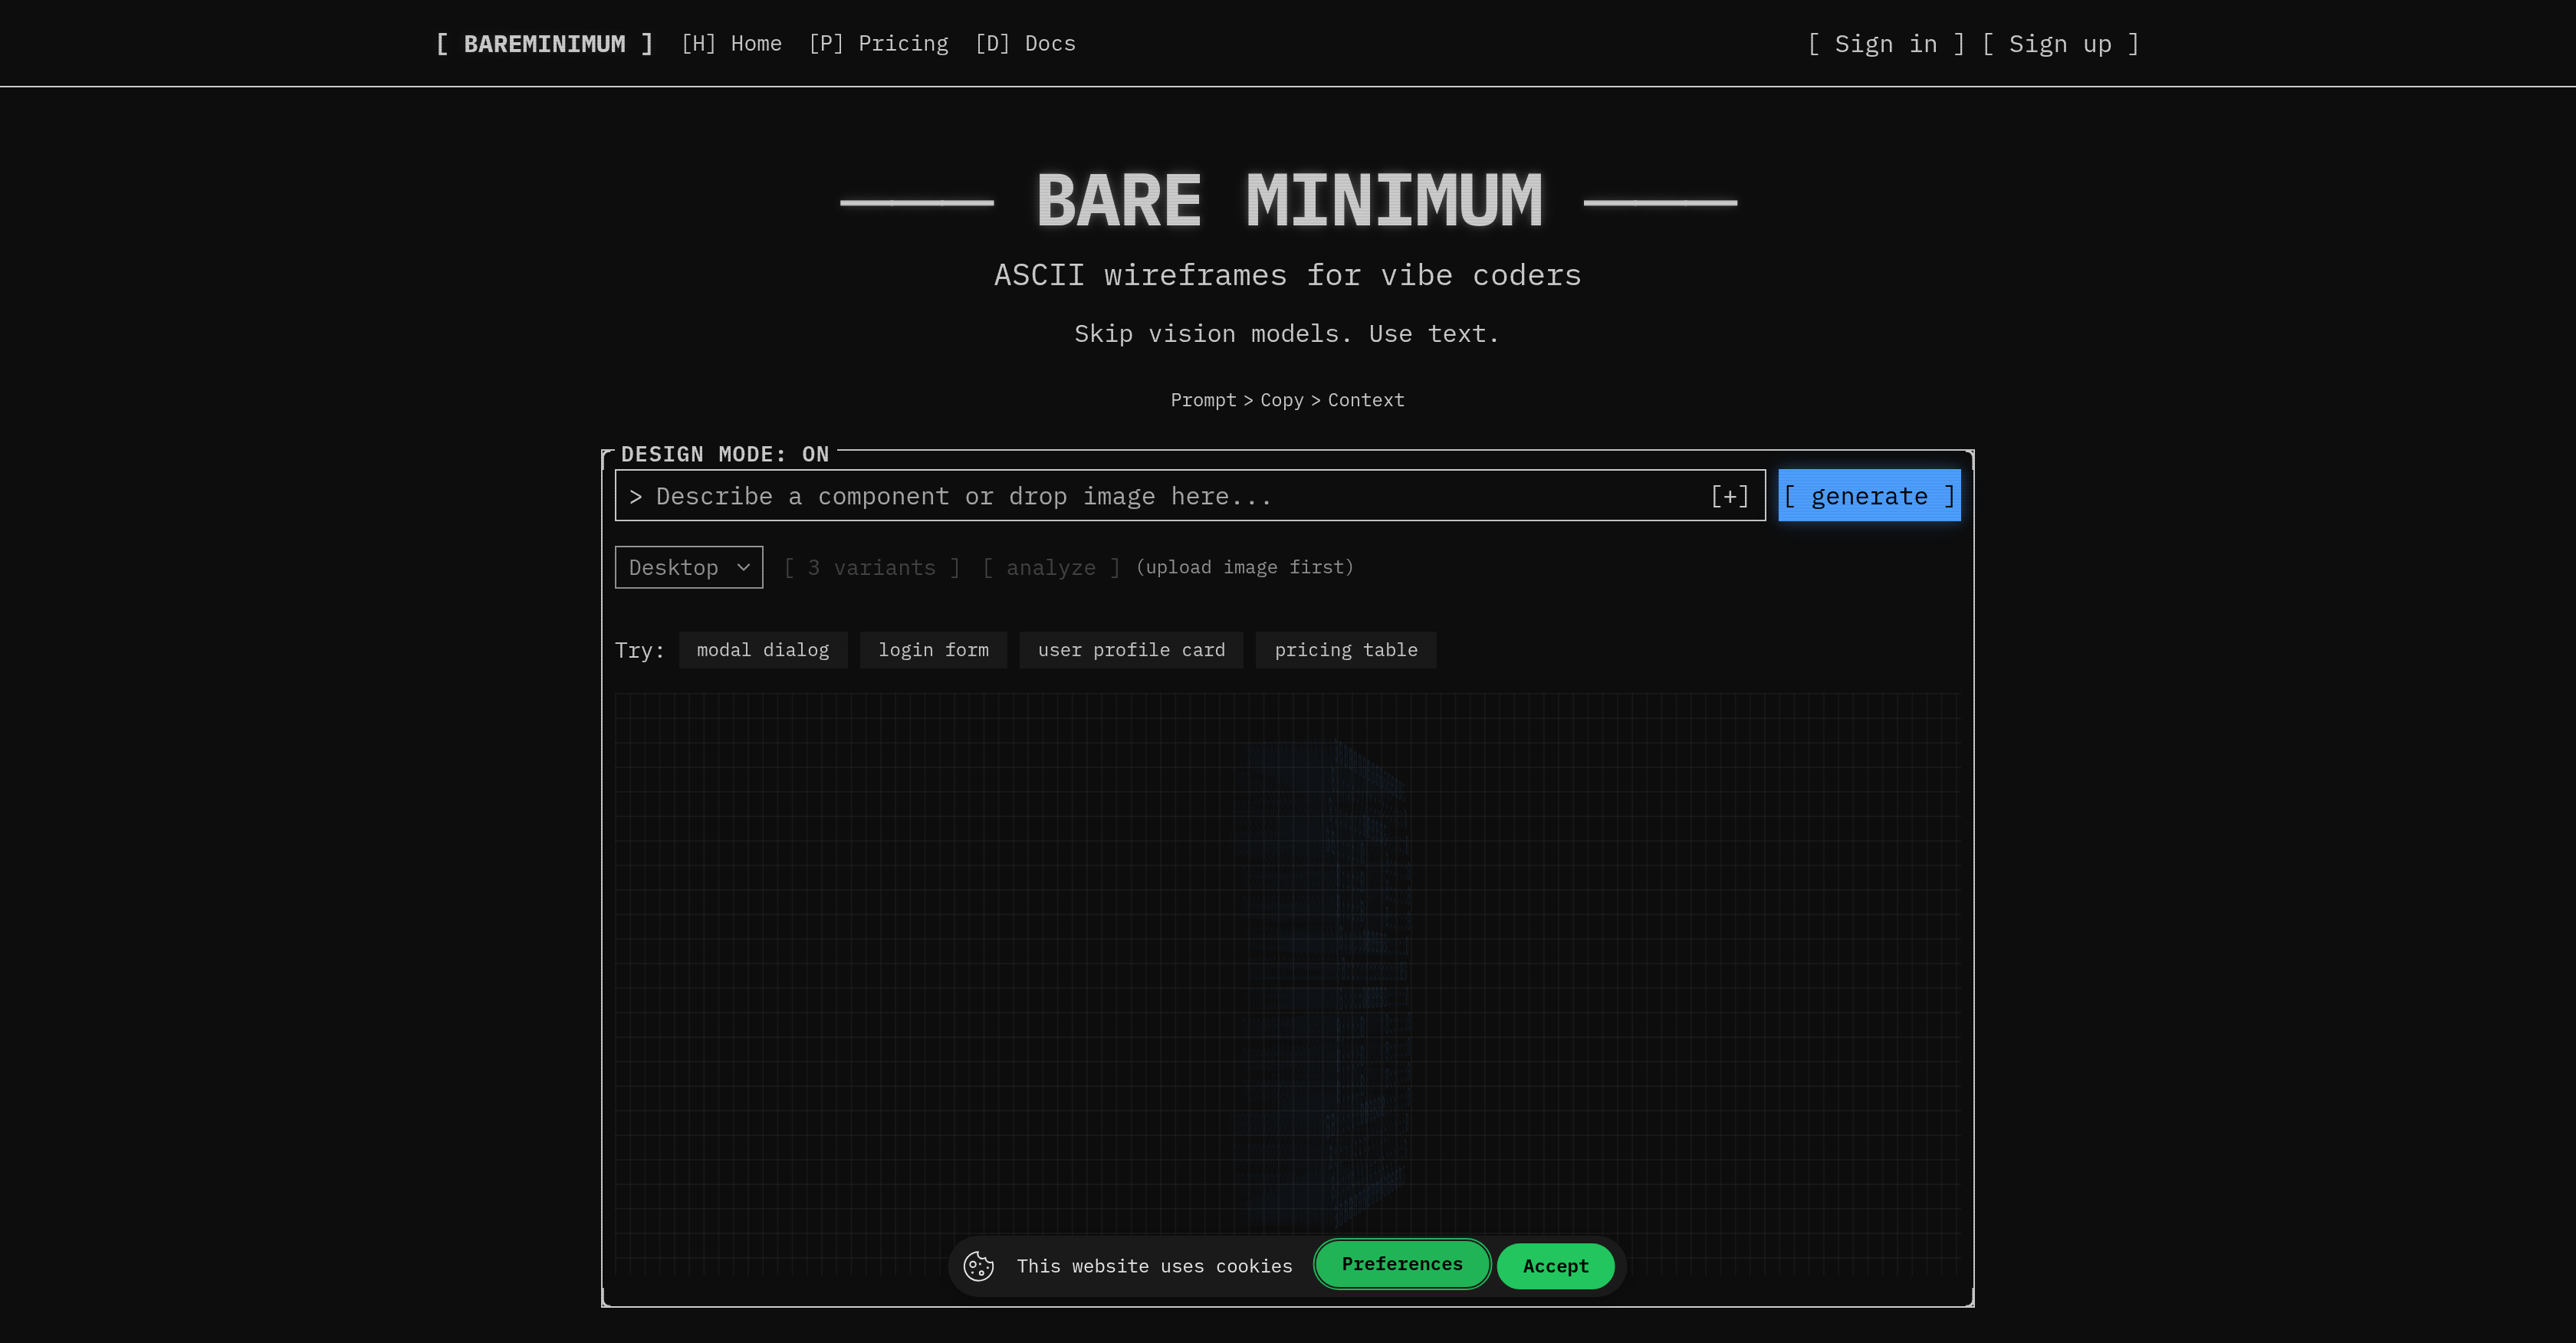Try the user profile card example
Screen dimensions: 2576x1343
[1130, 650]
